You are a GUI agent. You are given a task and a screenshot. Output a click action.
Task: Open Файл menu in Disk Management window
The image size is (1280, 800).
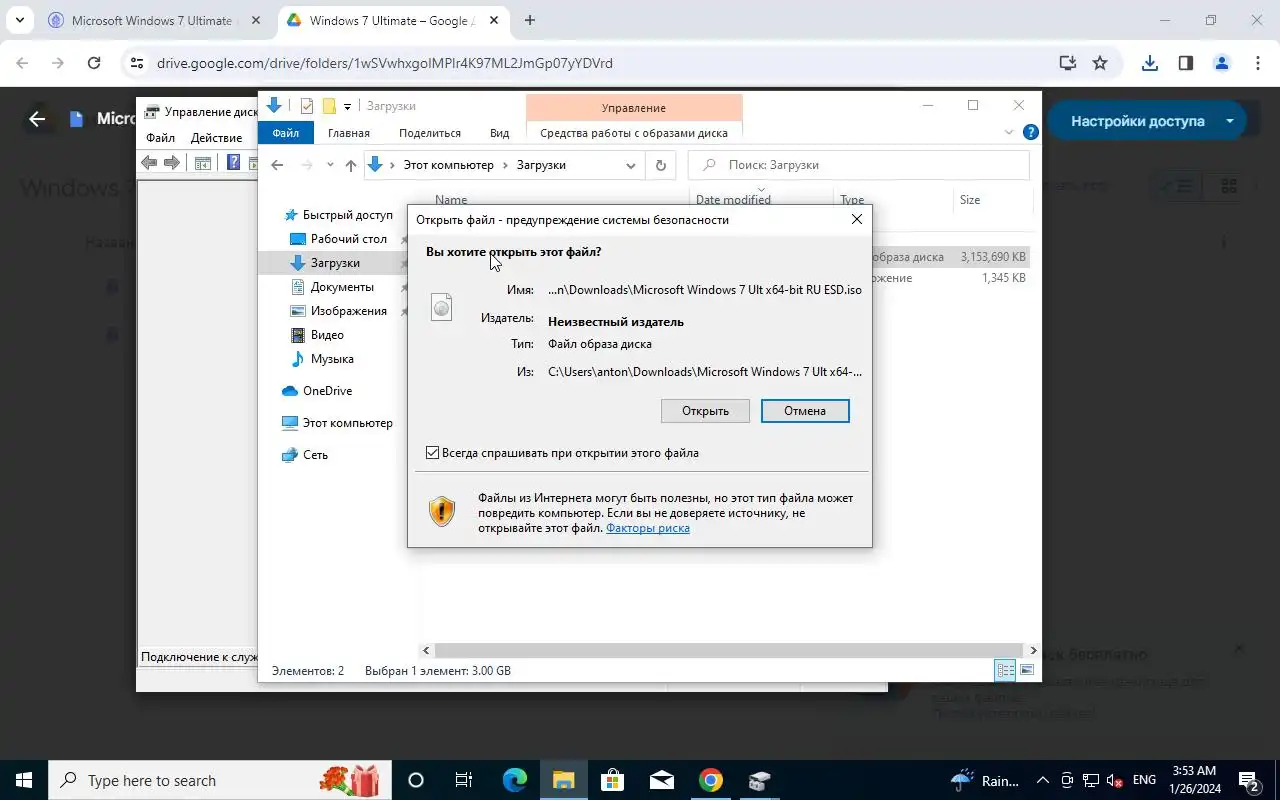tap(160, 138)
